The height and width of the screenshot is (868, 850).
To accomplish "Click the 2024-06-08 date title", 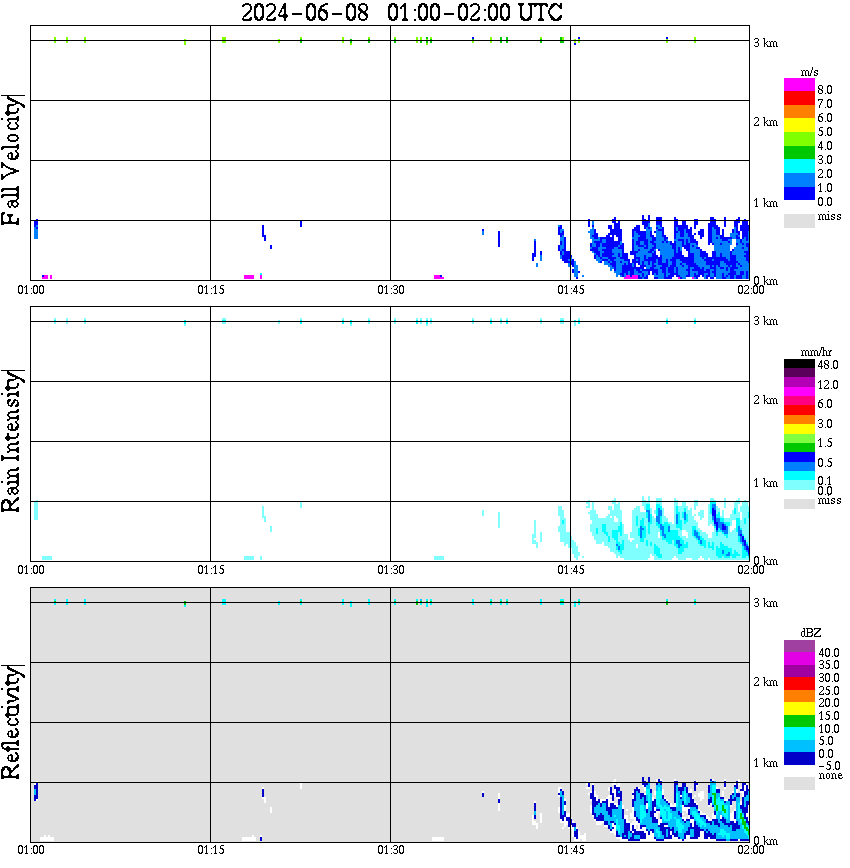I will click(x=305, y=12).
